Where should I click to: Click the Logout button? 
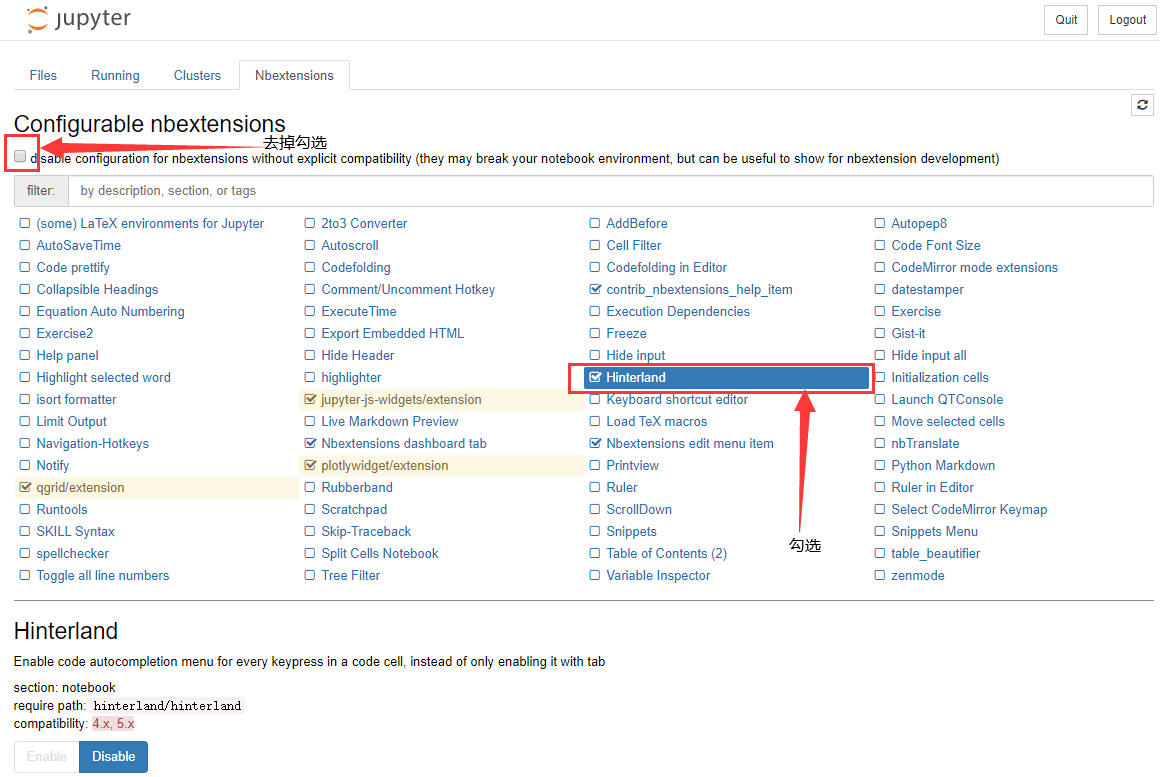pyautogui.click(x=1127, y=20)
